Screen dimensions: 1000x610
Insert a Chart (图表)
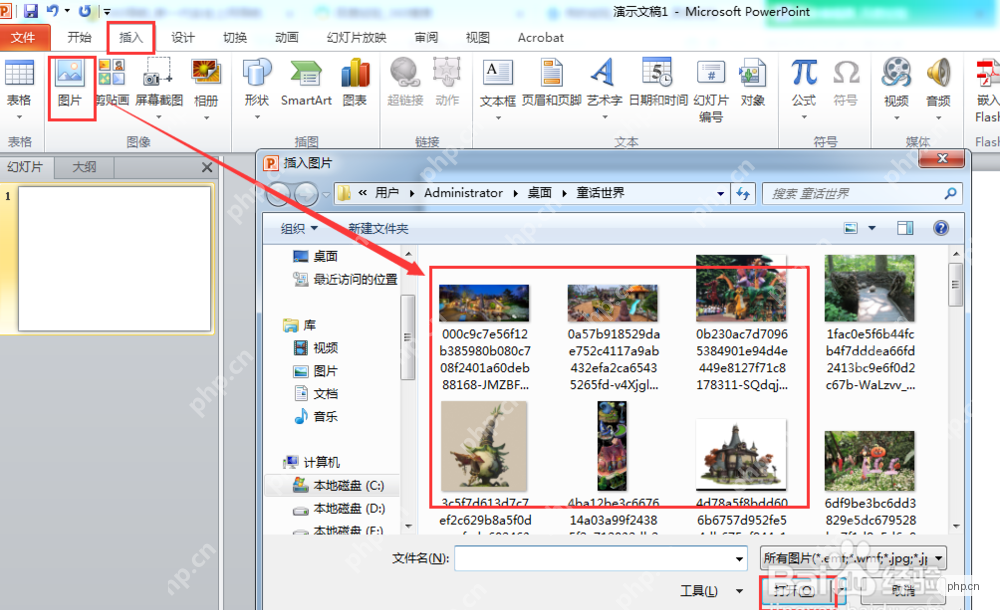coord(355,82)
